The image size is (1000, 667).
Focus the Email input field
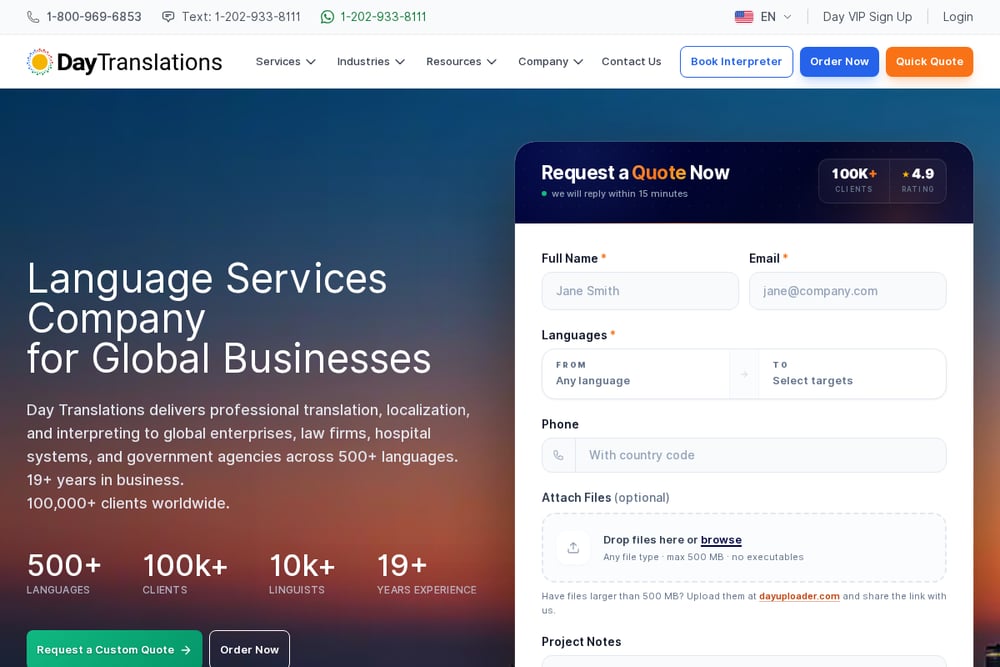[x=848, y=291]
